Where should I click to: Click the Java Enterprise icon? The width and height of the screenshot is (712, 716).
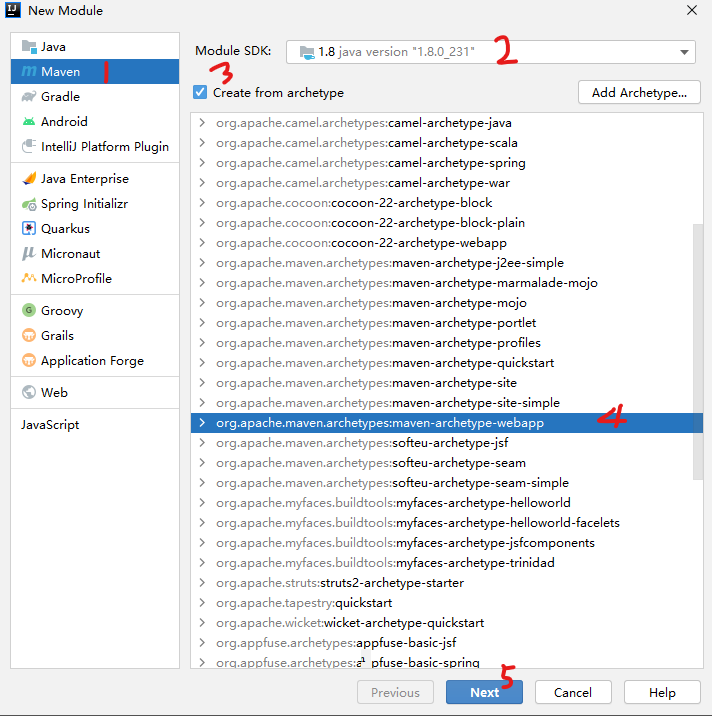pos(29,179)
